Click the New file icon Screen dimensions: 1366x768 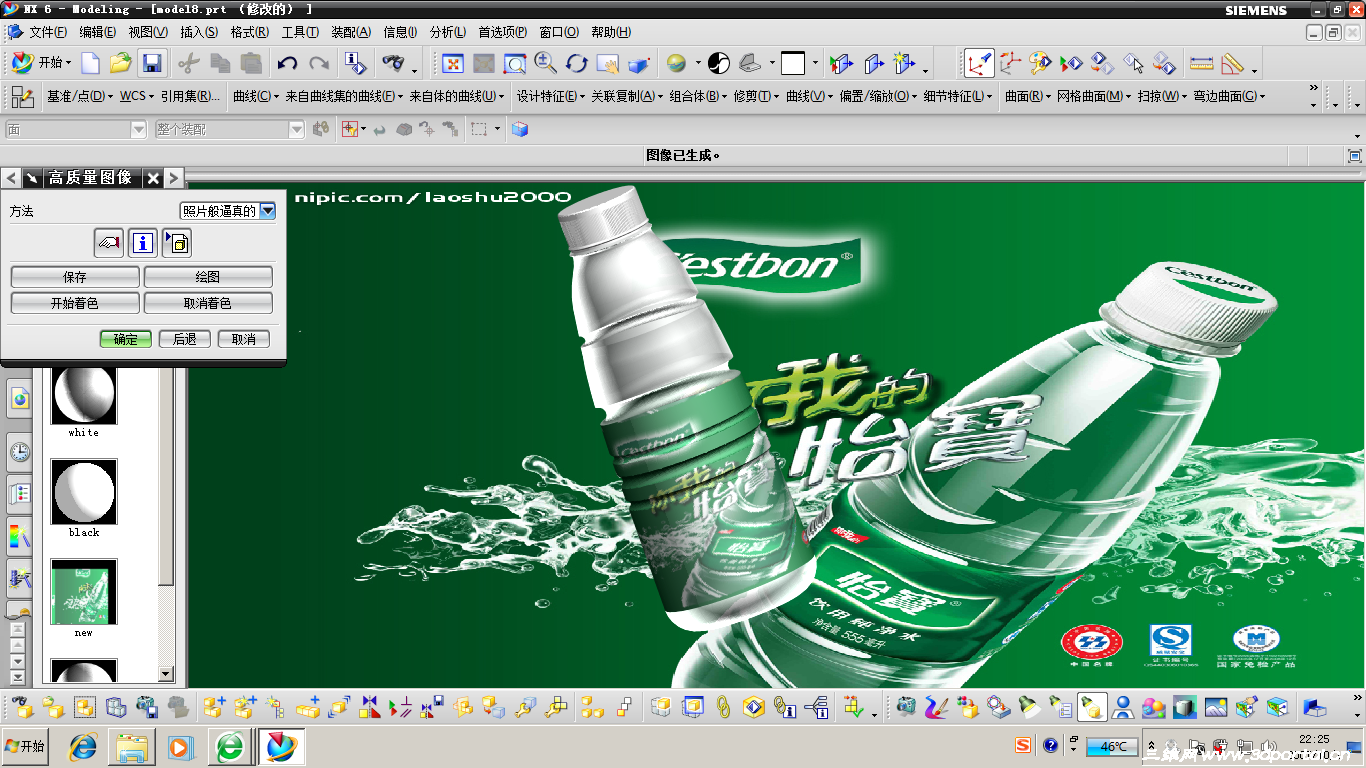pyautogui.click(x=91, y=63)
